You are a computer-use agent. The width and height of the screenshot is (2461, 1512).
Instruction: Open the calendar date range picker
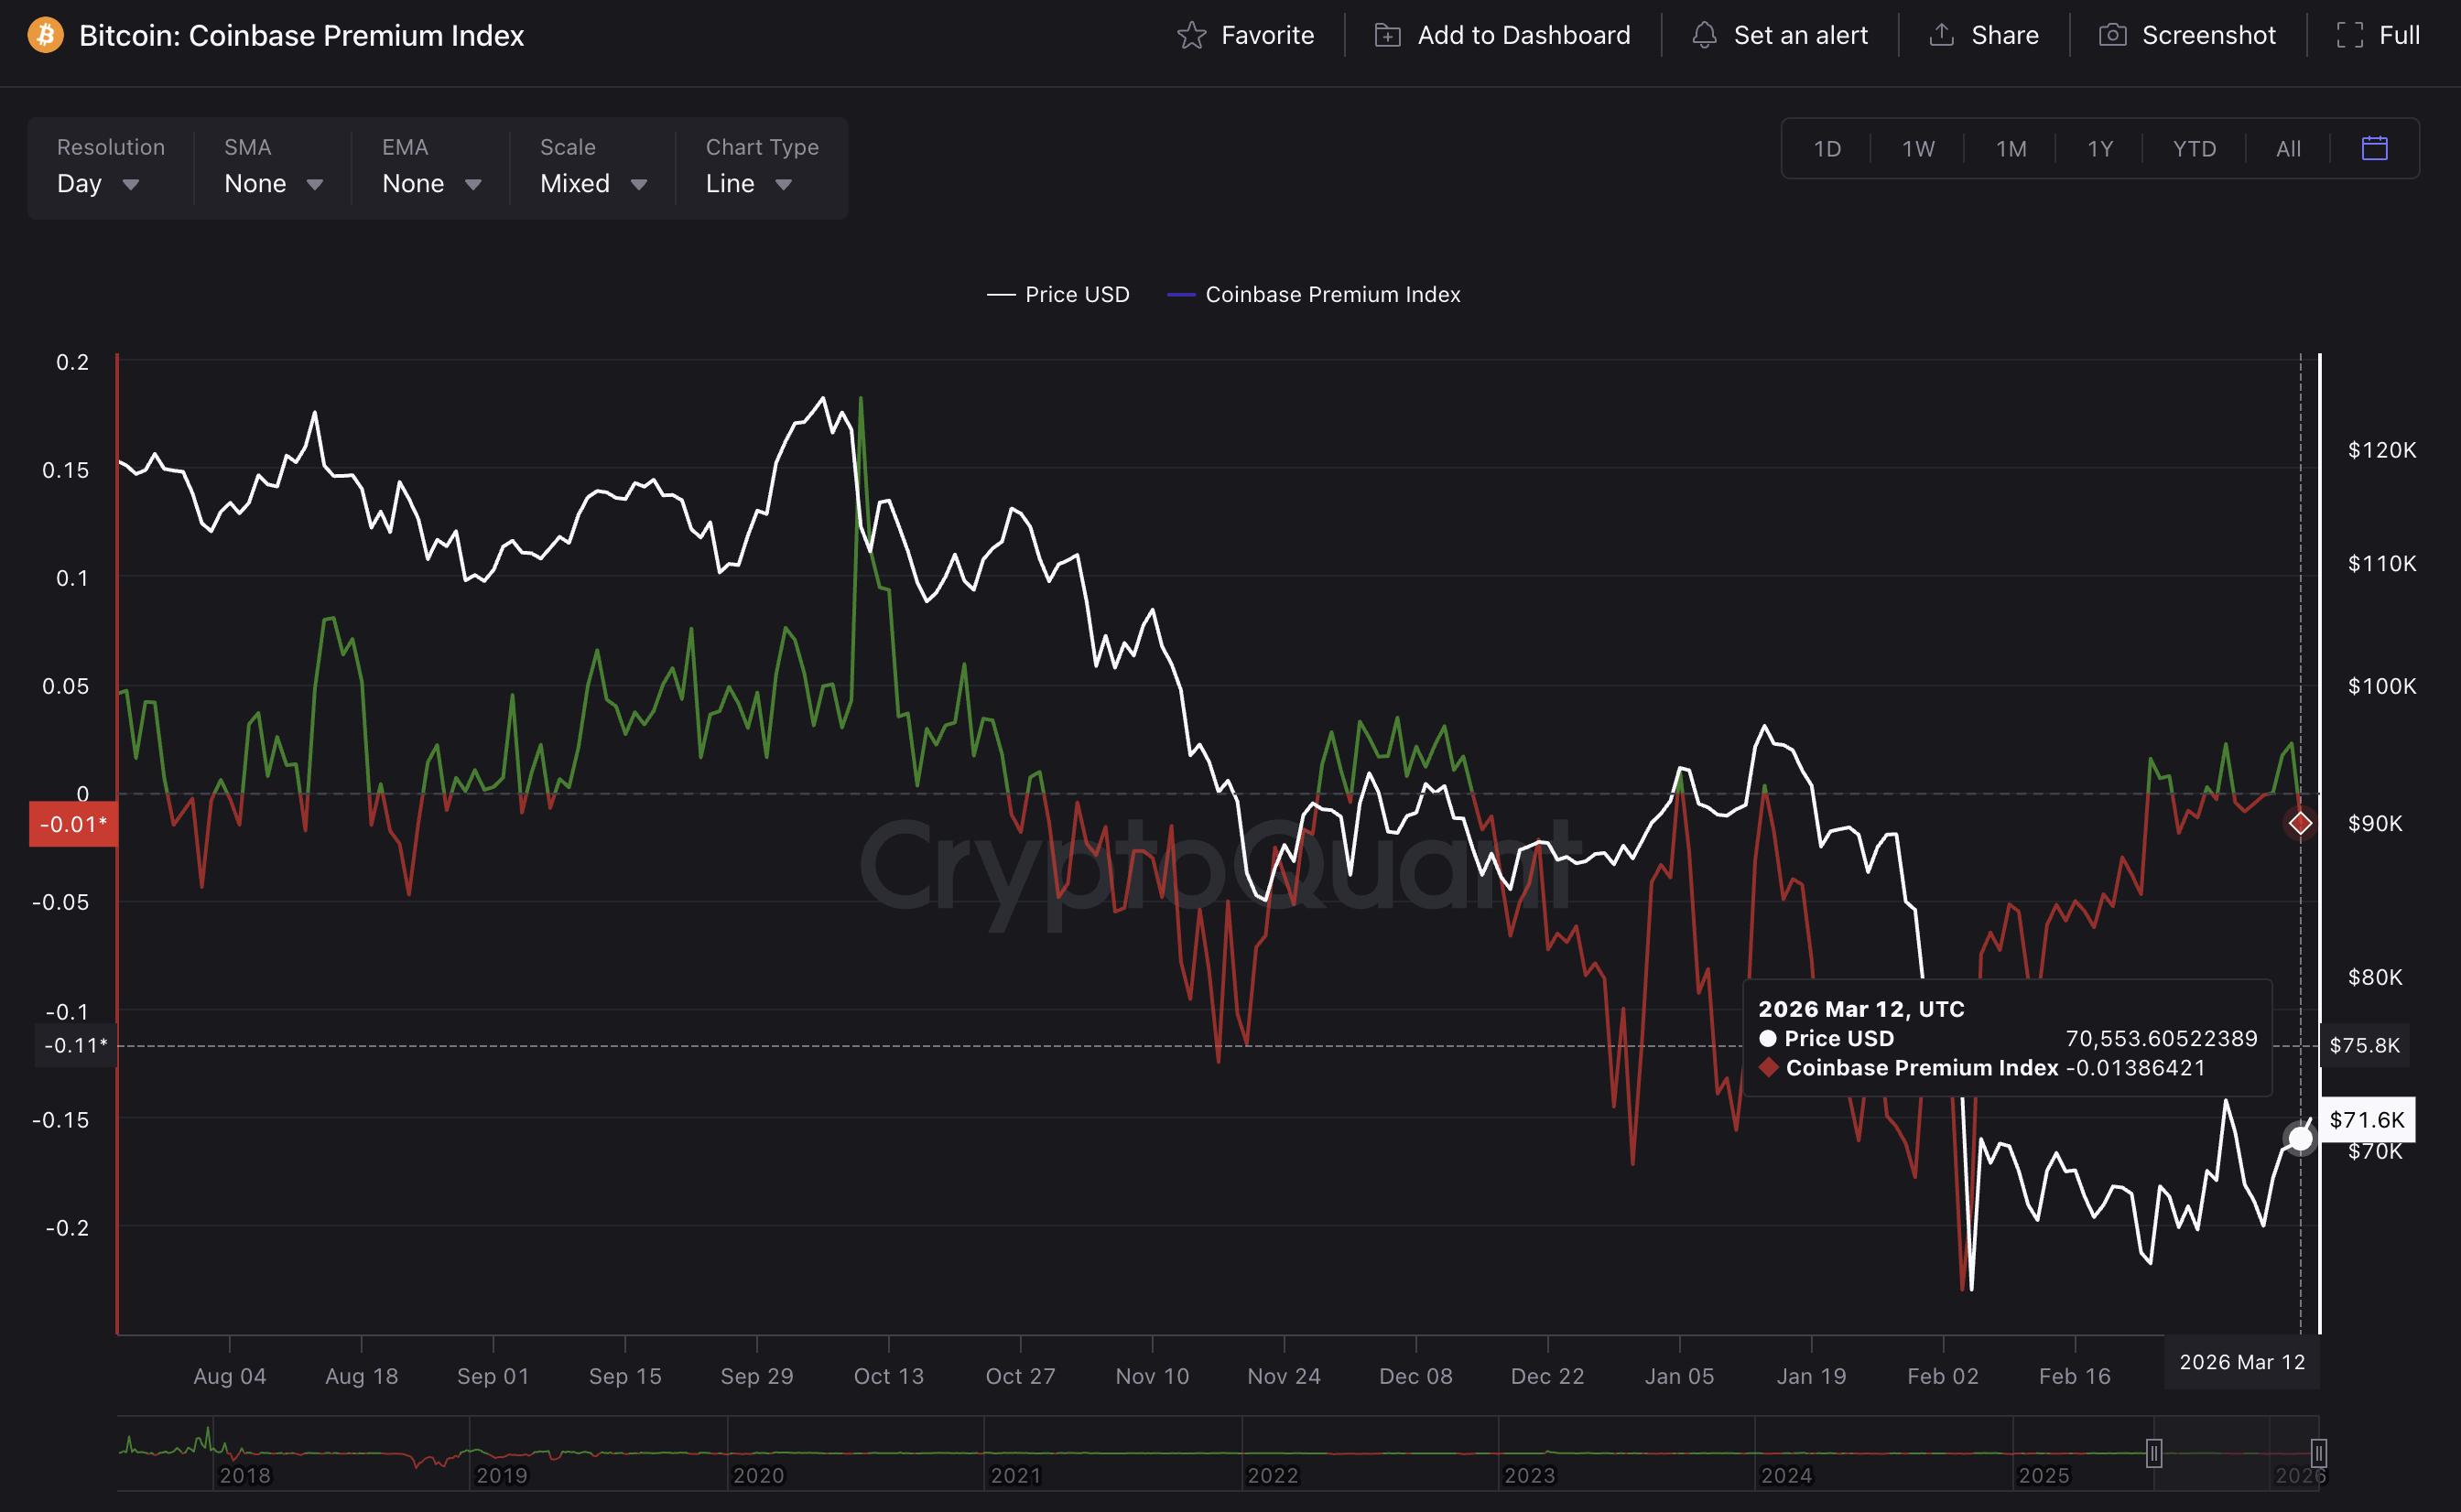2374,148
